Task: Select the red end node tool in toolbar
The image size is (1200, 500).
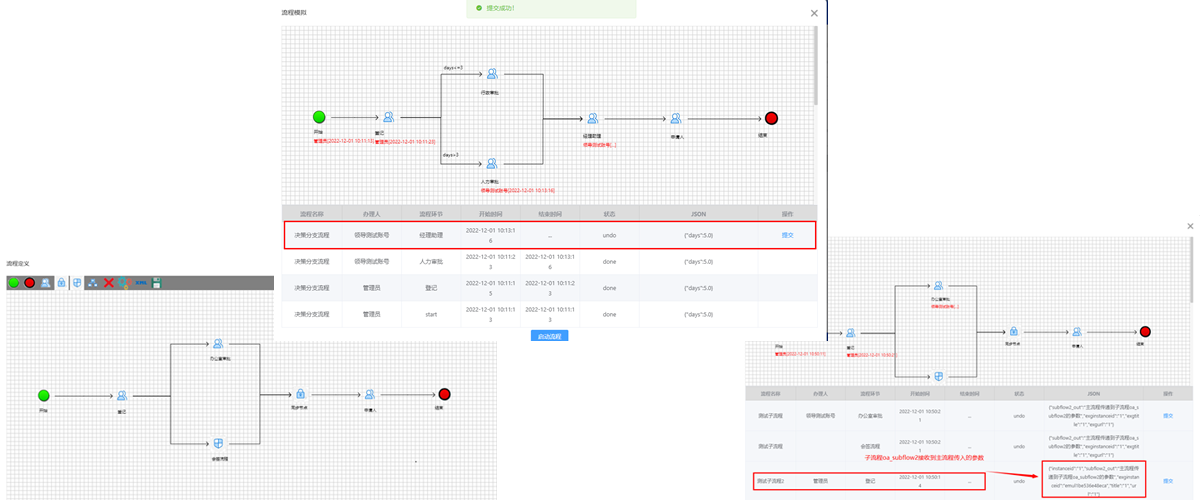Action: pyautogui.click(x=29, y=283)
